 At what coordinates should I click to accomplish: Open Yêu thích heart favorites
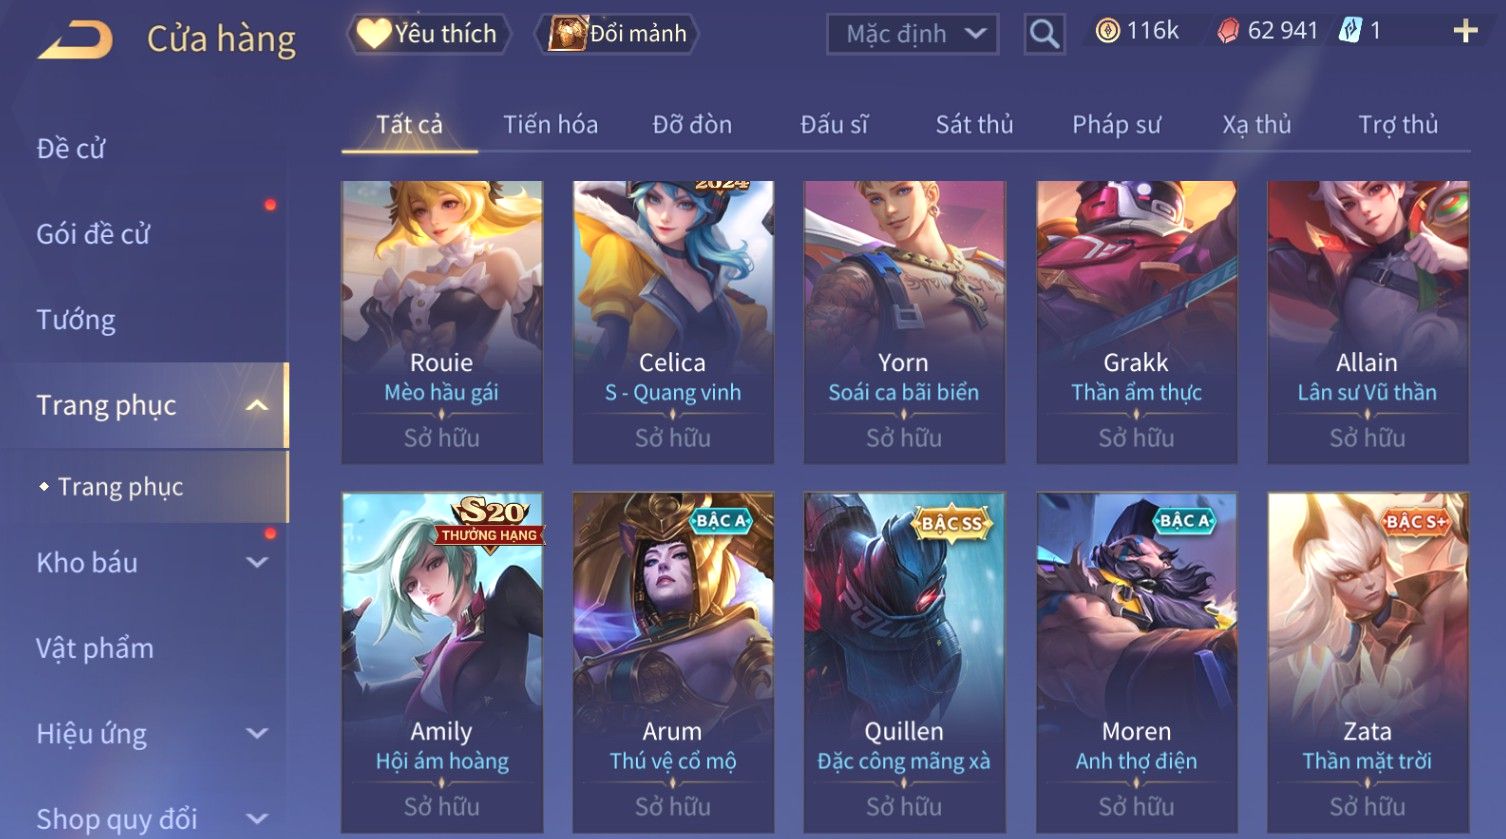(x=428, y=34)
